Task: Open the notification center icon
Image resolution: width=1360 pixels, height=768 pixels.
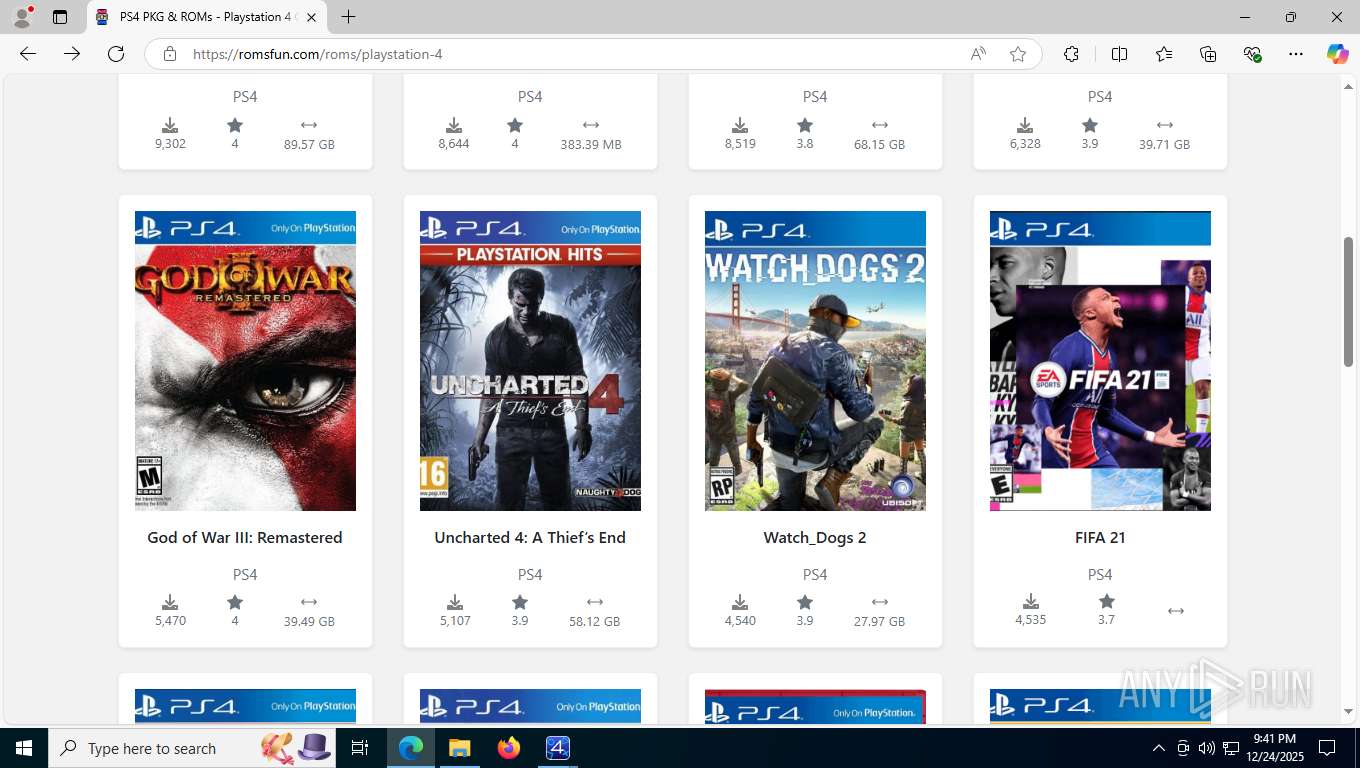Action: [x=1327, y=748]
